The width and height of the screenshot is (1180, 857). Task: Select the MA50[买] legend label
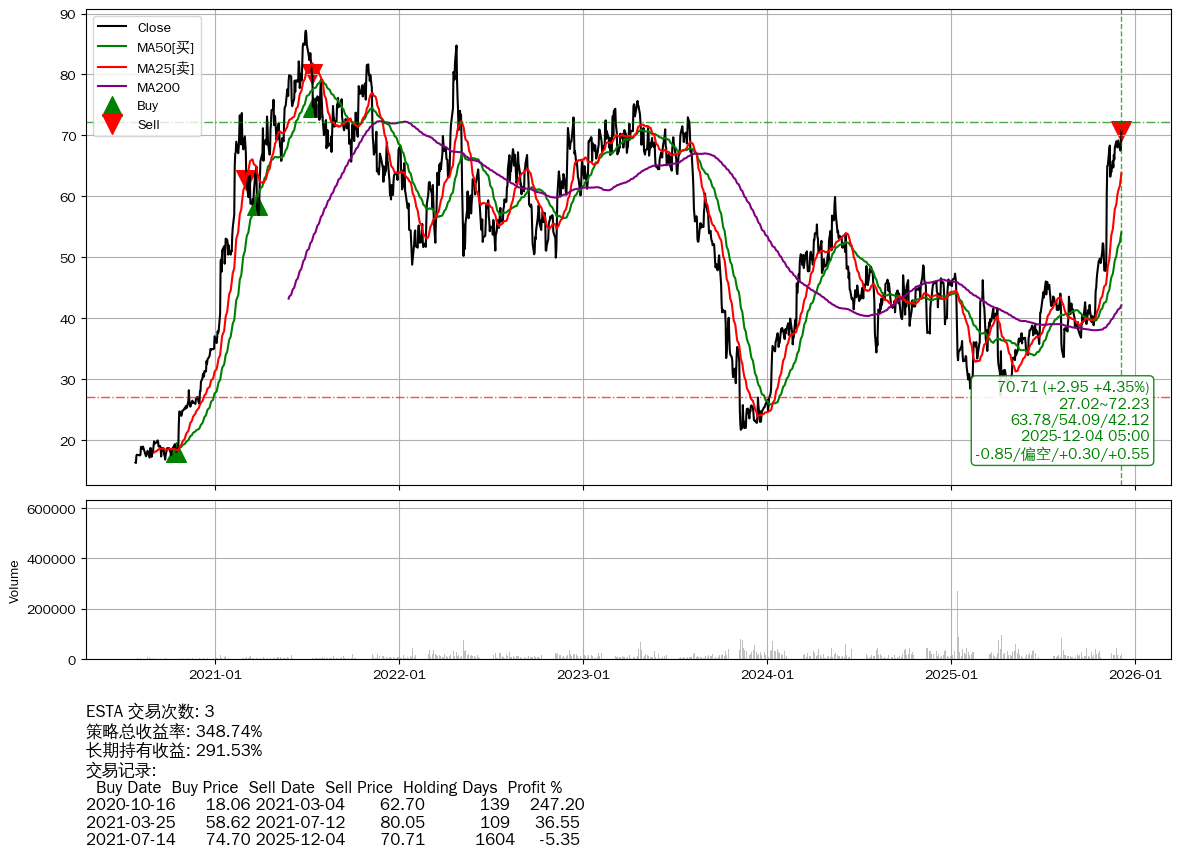coord(165,48)
